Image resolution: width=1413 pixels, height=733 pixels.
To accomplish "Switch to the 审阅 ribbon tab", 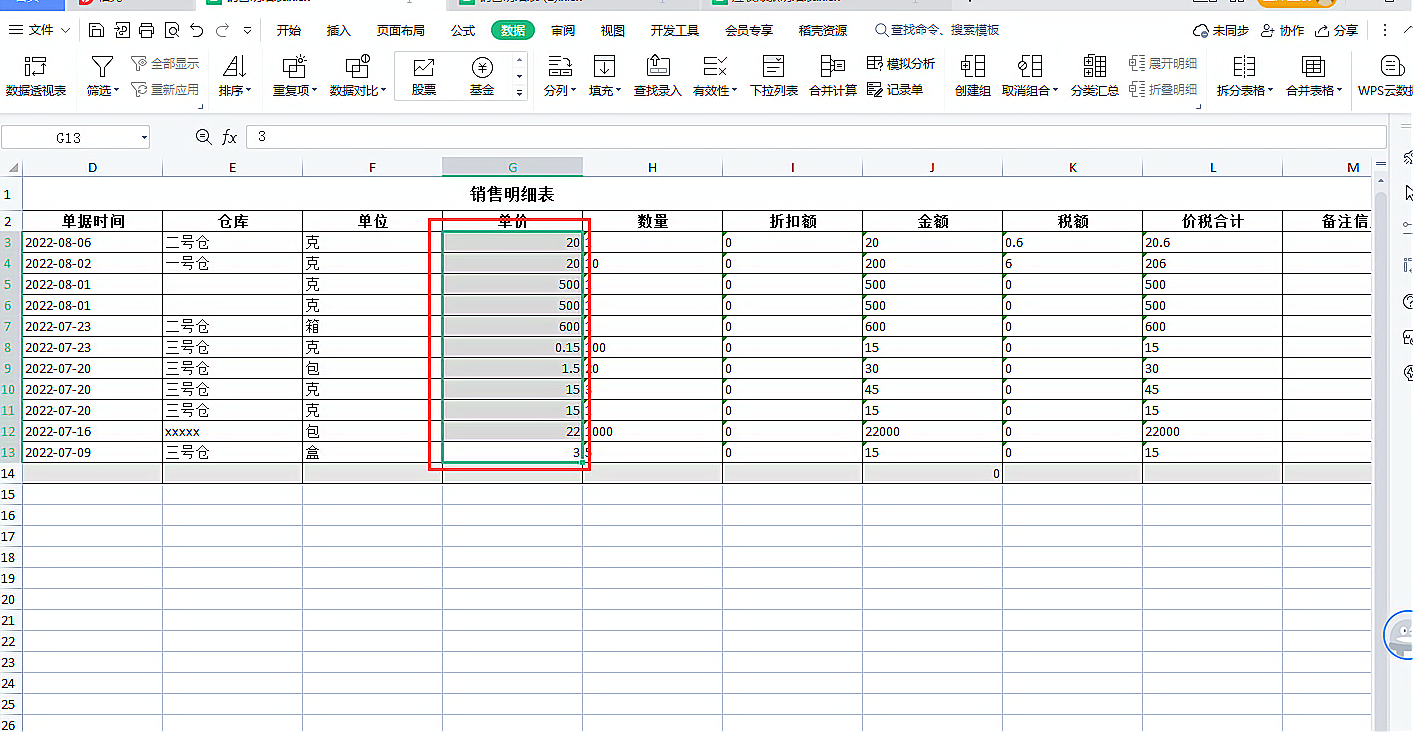I will coord(563,31).
